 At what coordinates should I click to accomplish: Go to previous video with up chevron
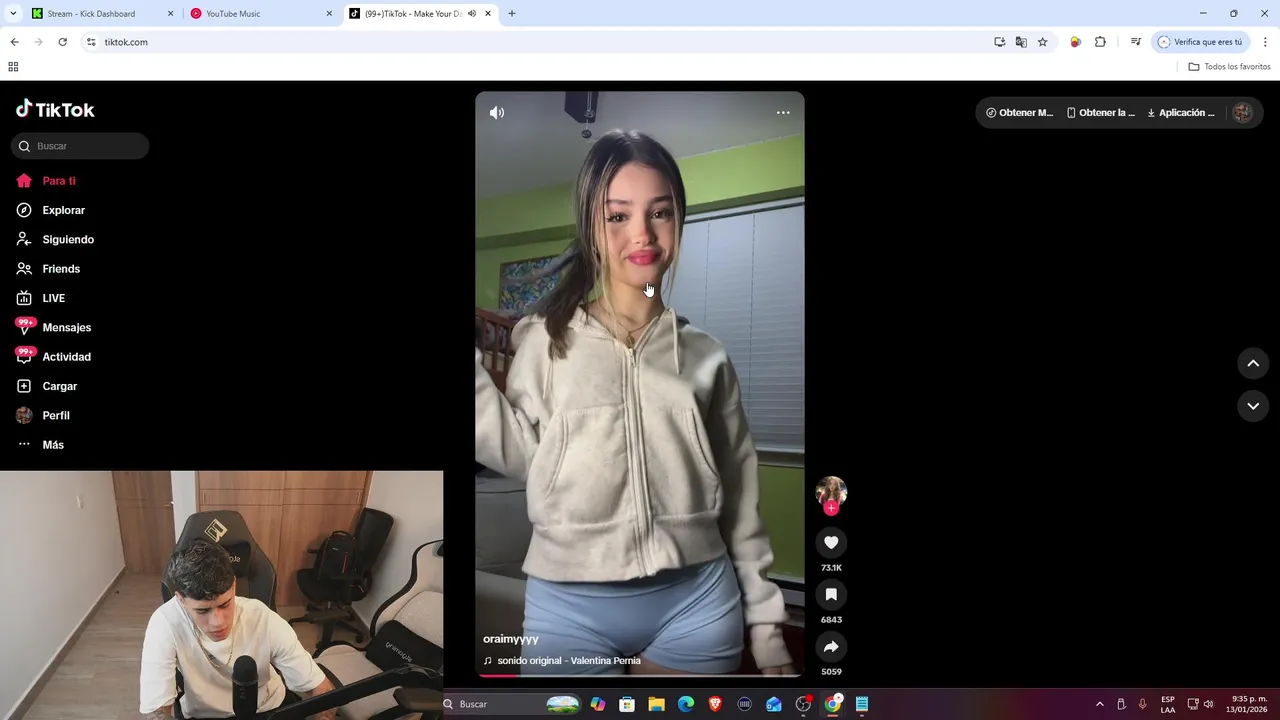click(x=1253, y=363)
